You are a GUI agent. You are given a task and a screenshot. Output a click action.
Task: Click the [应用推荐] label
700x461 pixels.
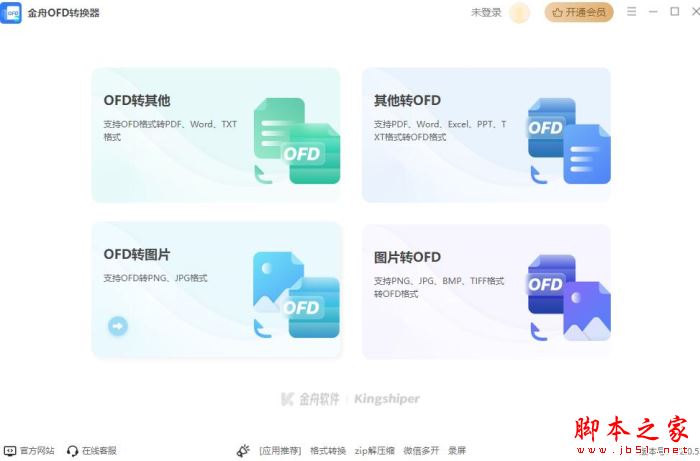click(x=280, y=451)
